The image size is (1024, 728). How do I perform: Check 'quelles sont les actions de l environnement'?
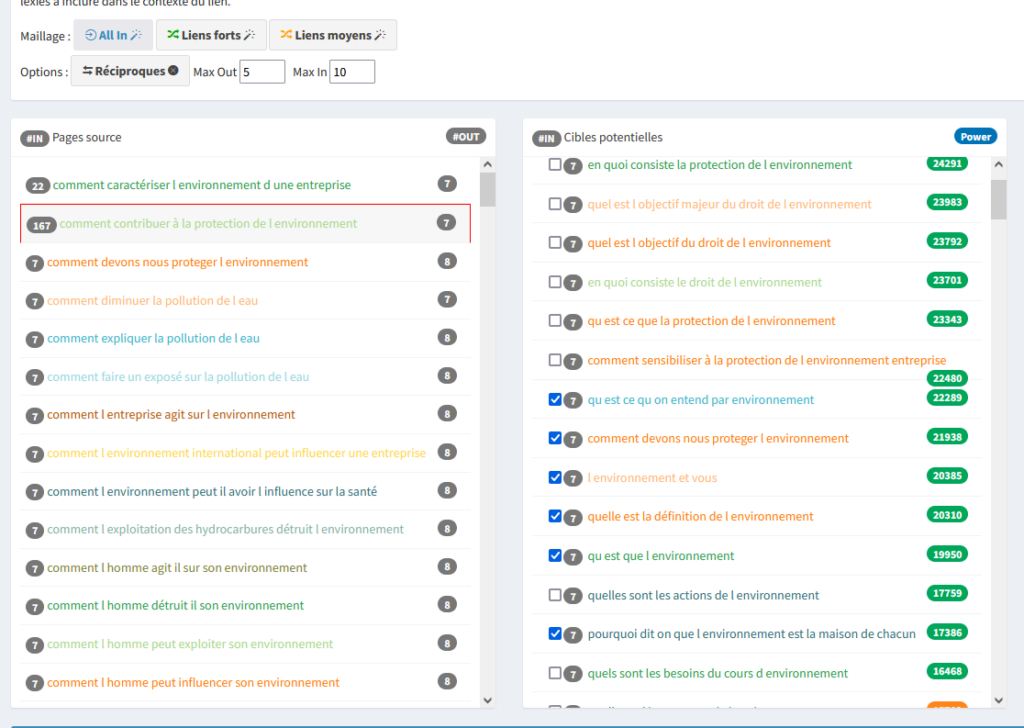(555, 595)
